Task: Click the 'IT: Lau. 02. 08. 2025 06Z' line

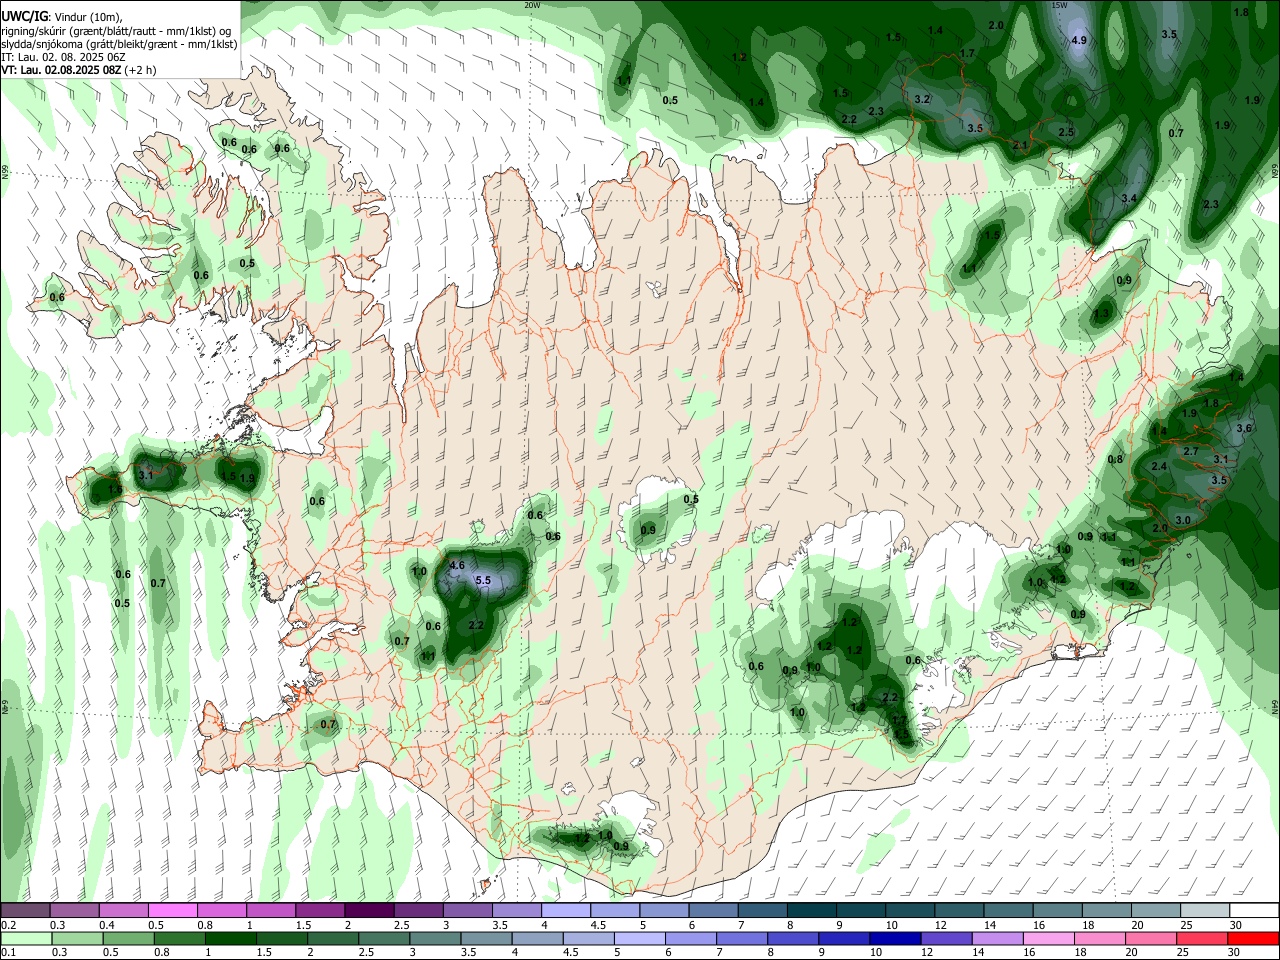Action: click(x=63, y=57)
